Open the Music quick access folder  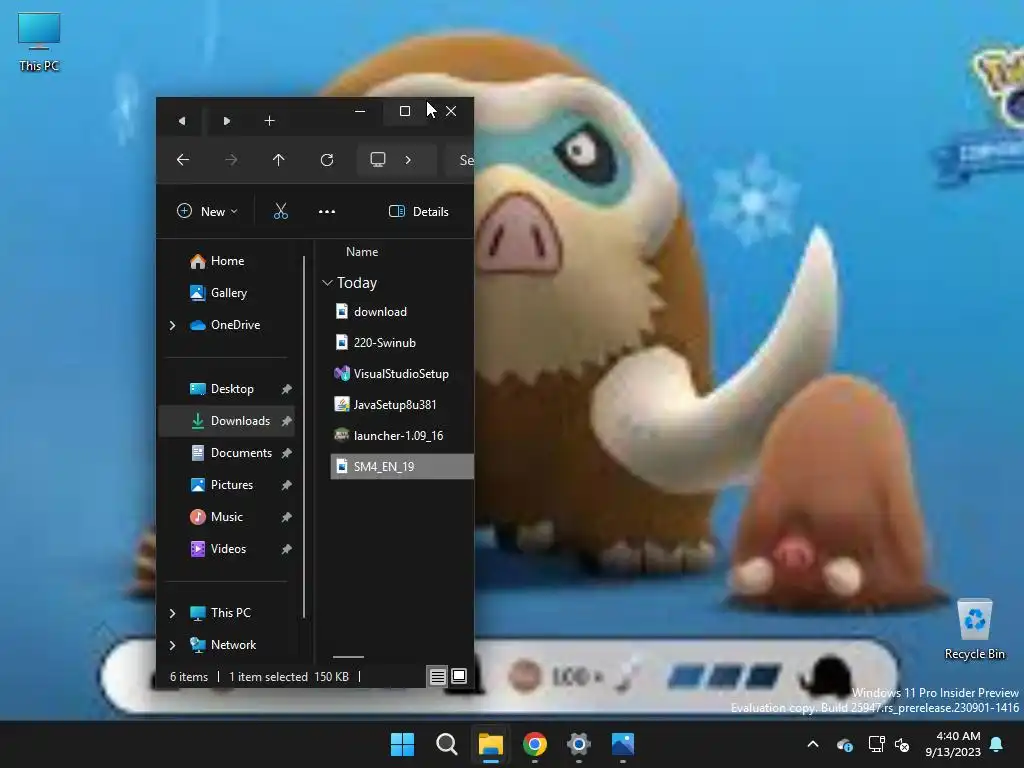click(227, 517)
